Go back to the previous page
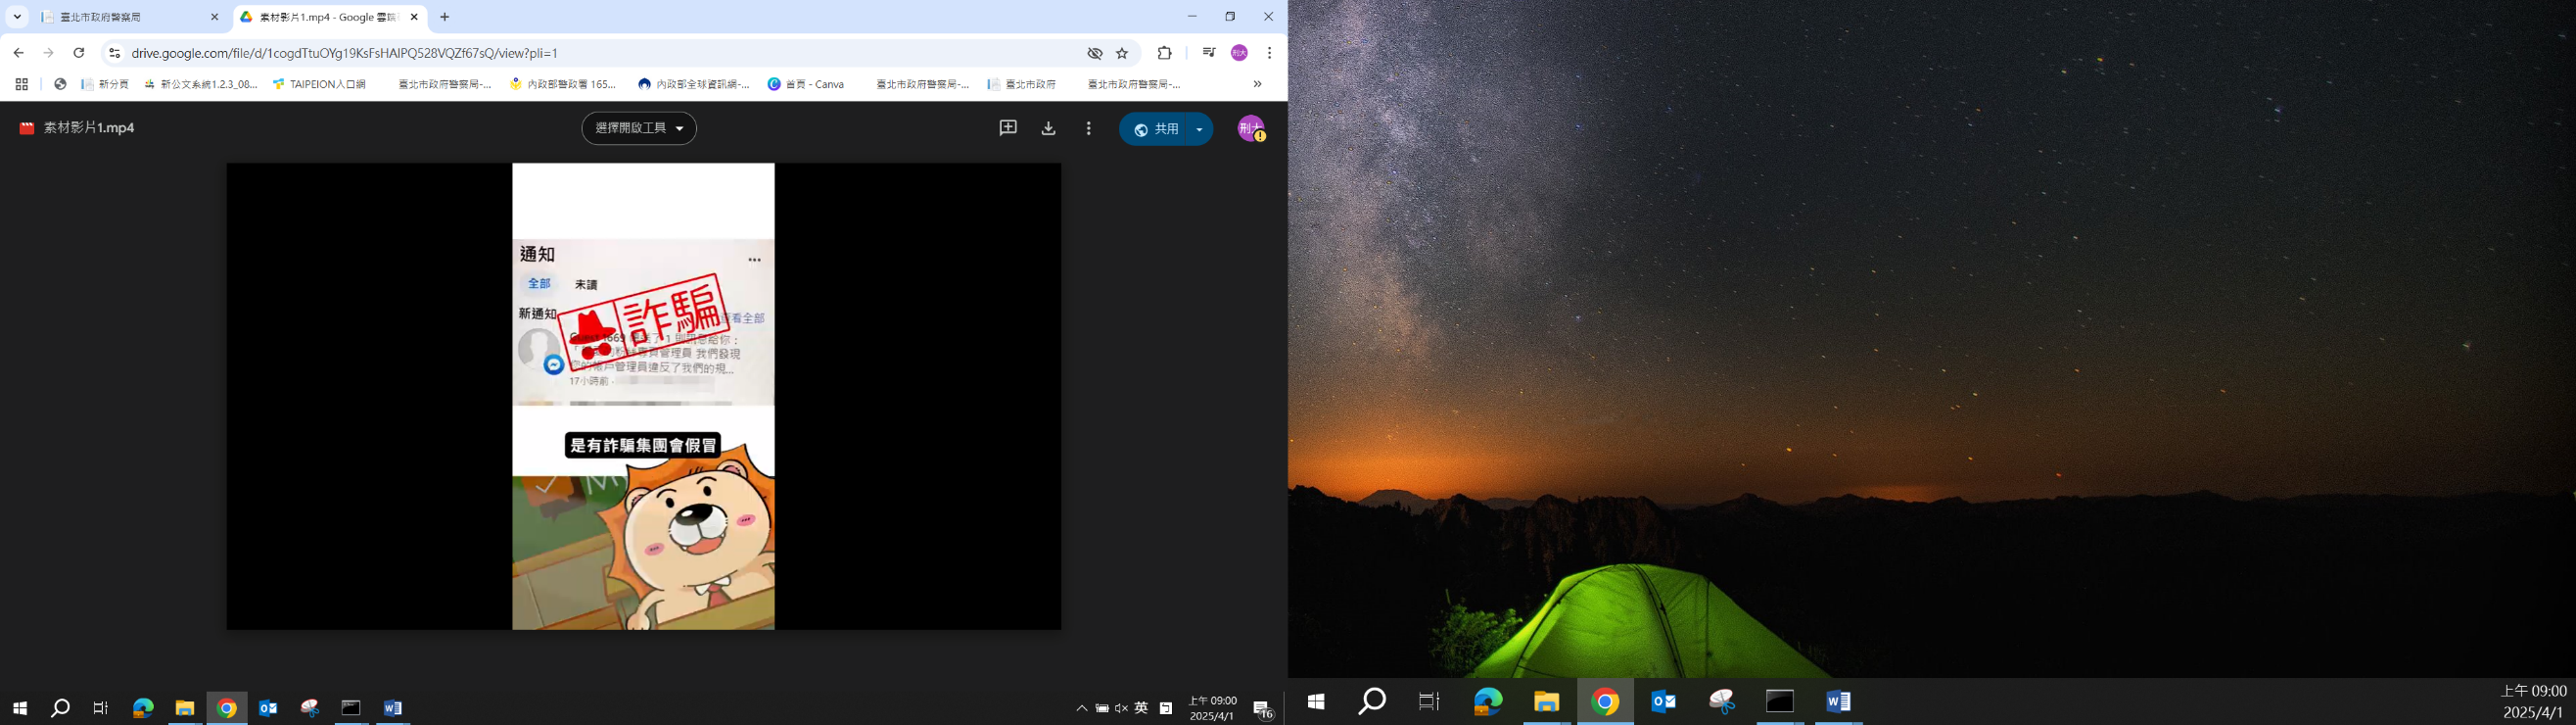 click(x=18, y=53)
